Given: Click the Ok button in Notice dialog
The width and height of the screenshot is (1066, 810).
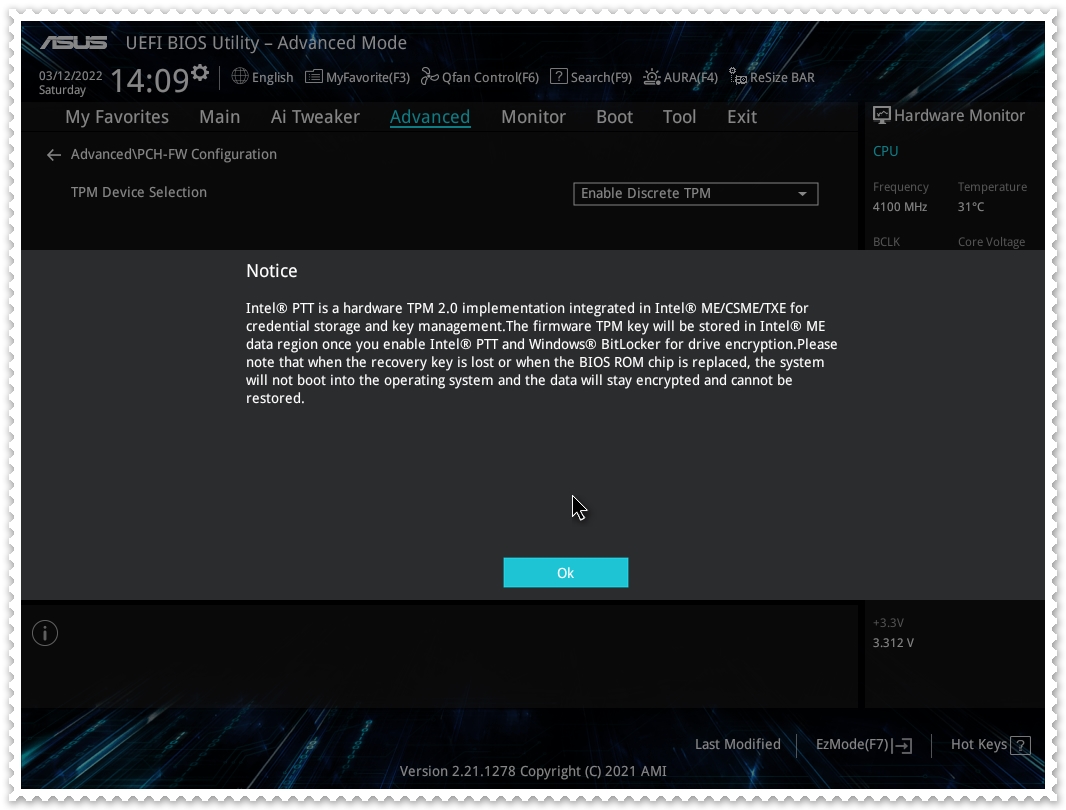Looking at the screenshot, I should pyautogui.click(x=566, y=573).
